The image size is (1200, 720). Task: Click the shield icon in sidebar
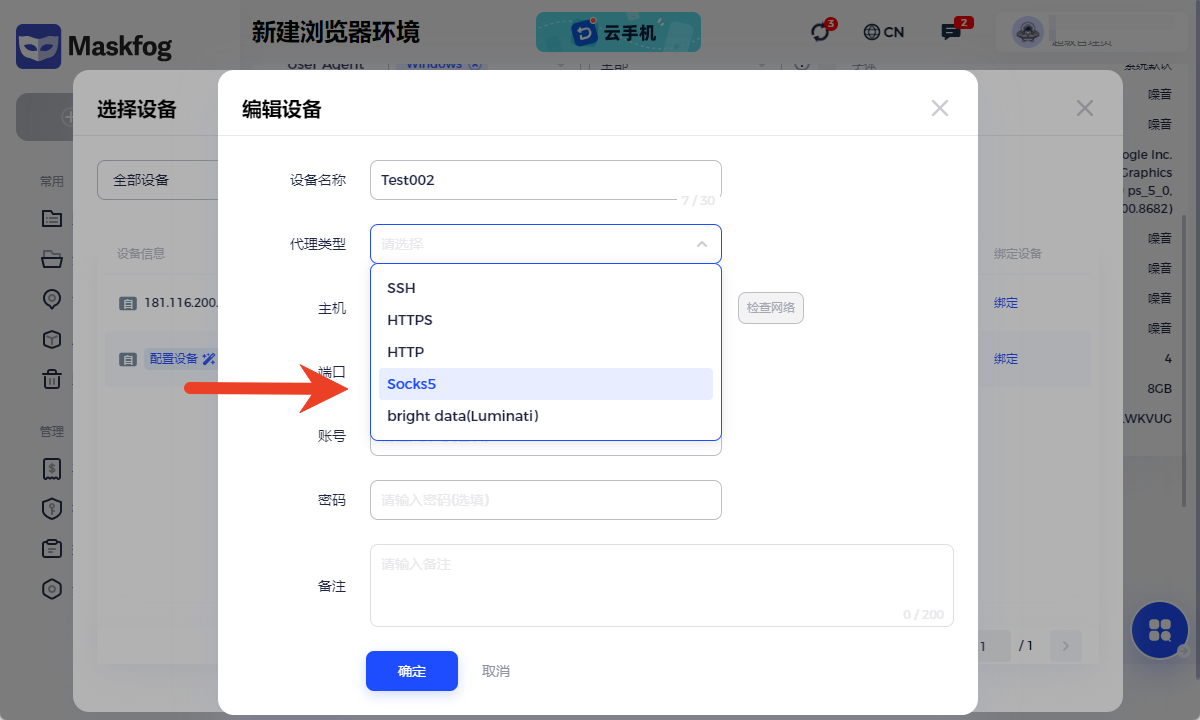(52, 509)
